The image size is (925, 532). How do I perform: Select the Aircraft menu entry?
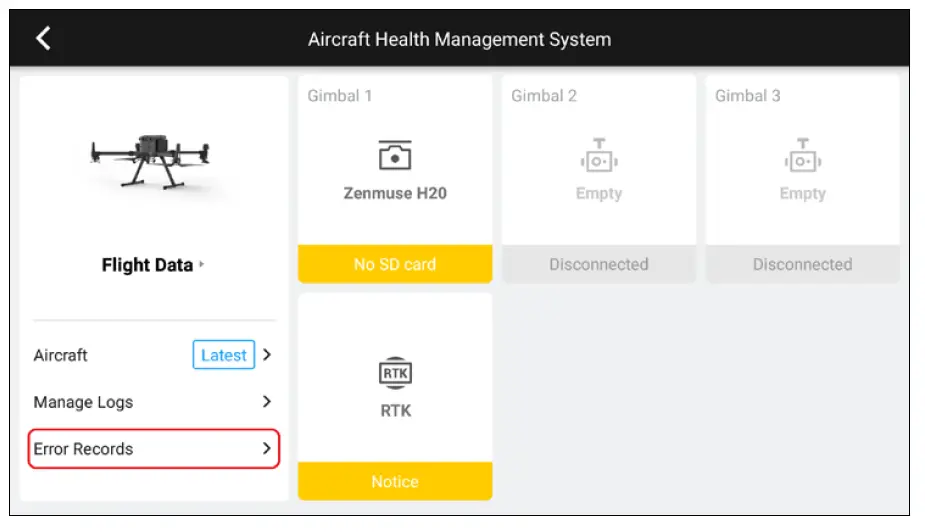[61, 355]
